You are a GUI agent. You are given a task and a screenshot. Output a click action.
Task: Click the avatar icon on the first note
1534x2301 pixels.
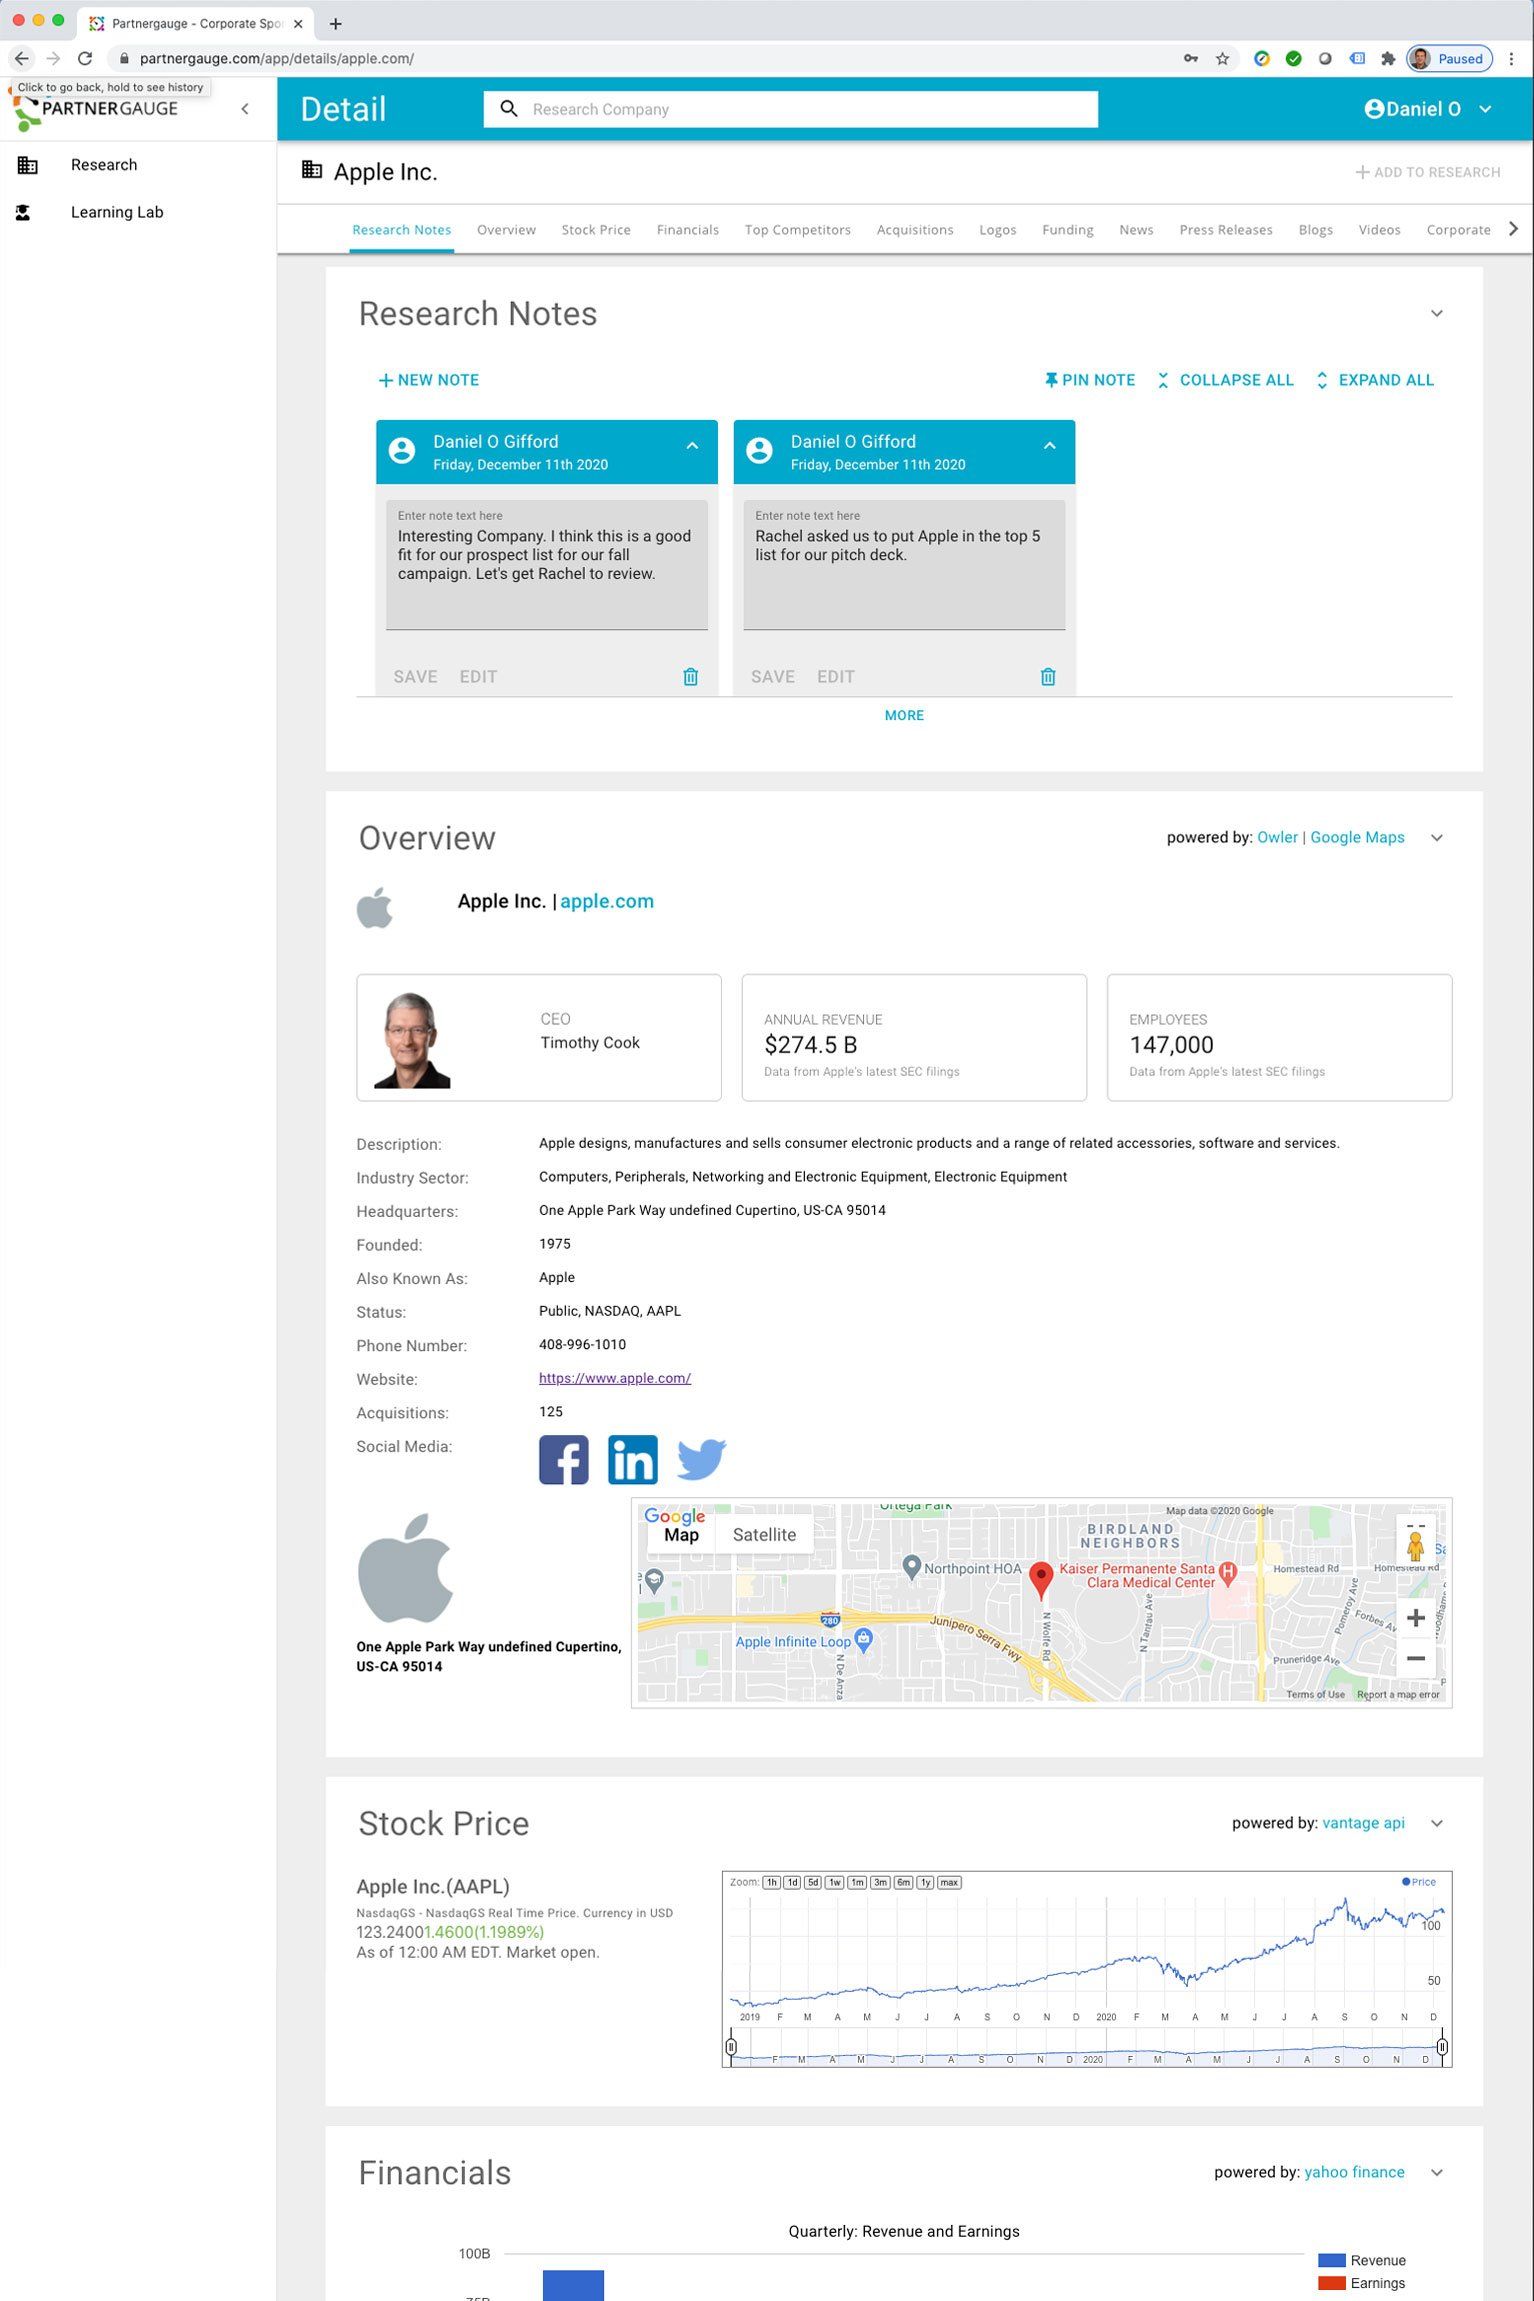click(402, 451)
